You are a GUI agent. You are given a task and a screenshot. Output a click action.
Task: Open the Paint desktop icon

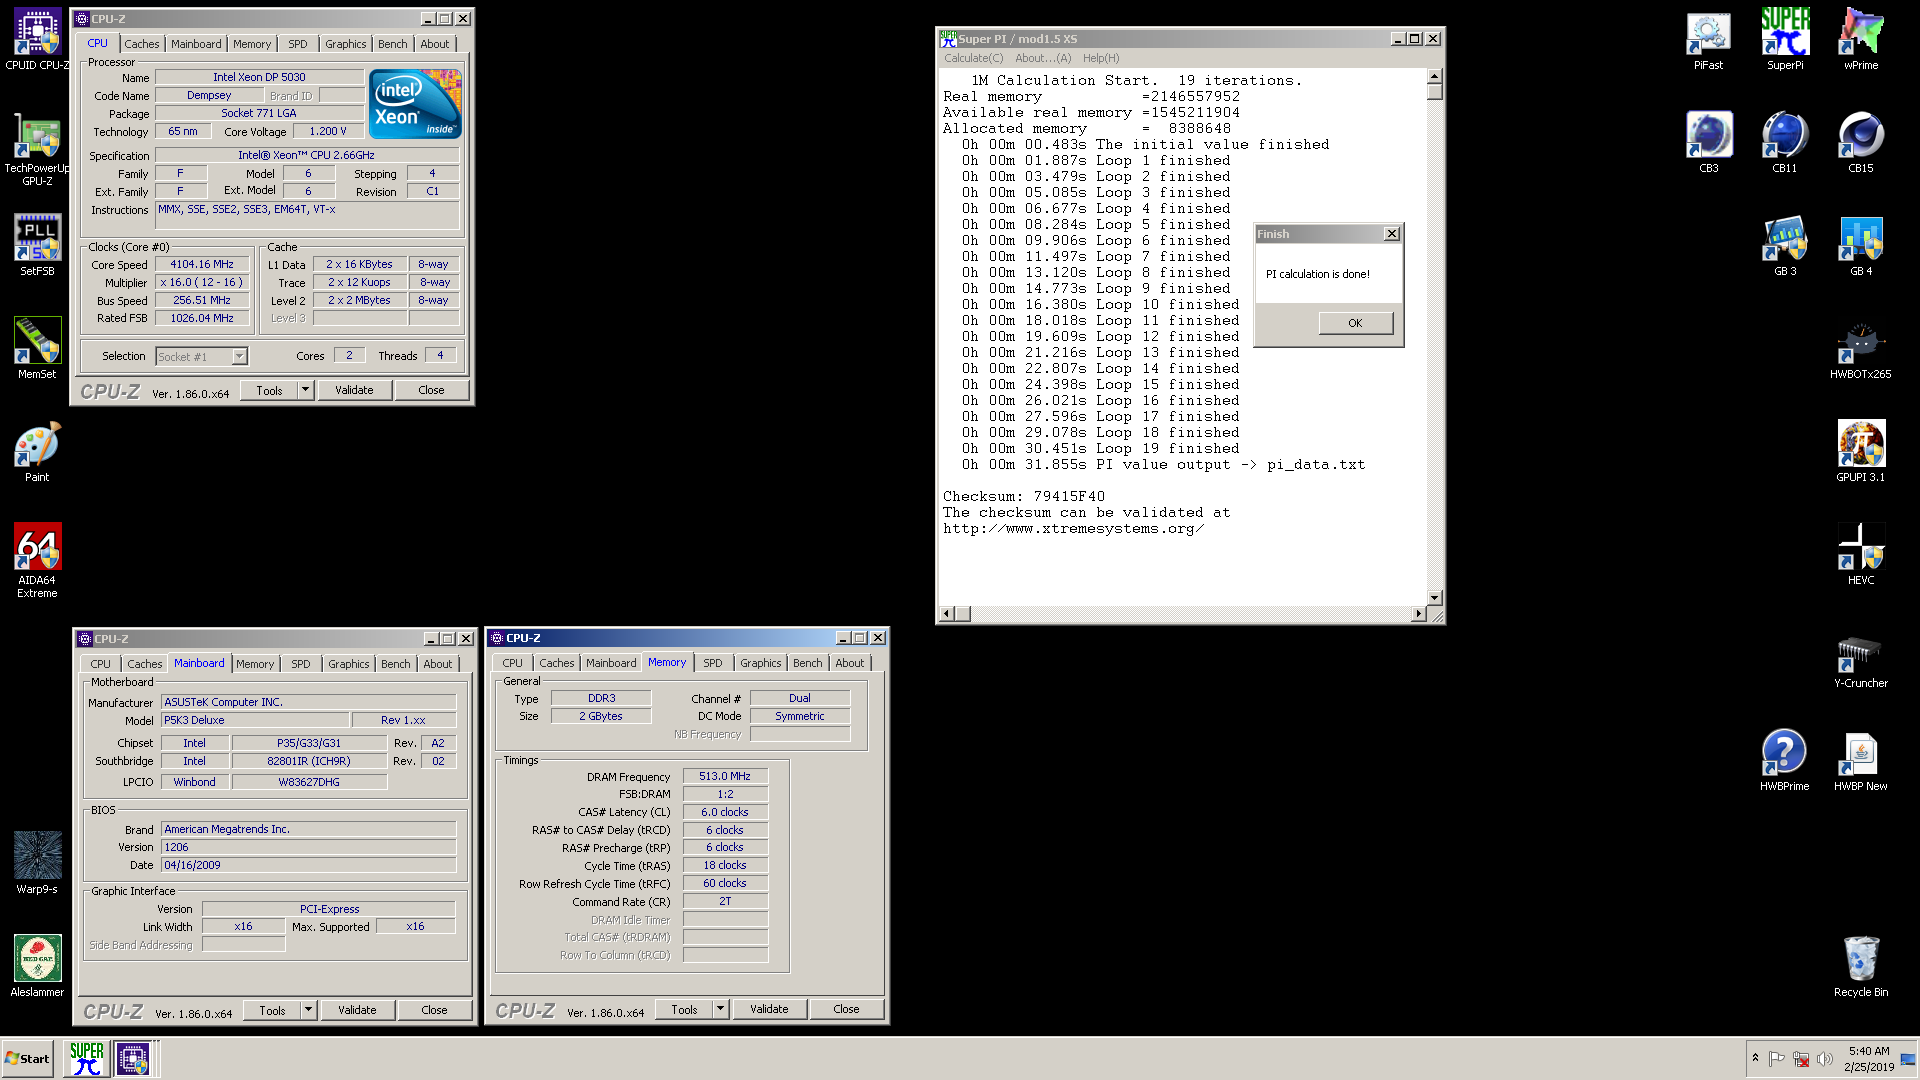[37, 452]
